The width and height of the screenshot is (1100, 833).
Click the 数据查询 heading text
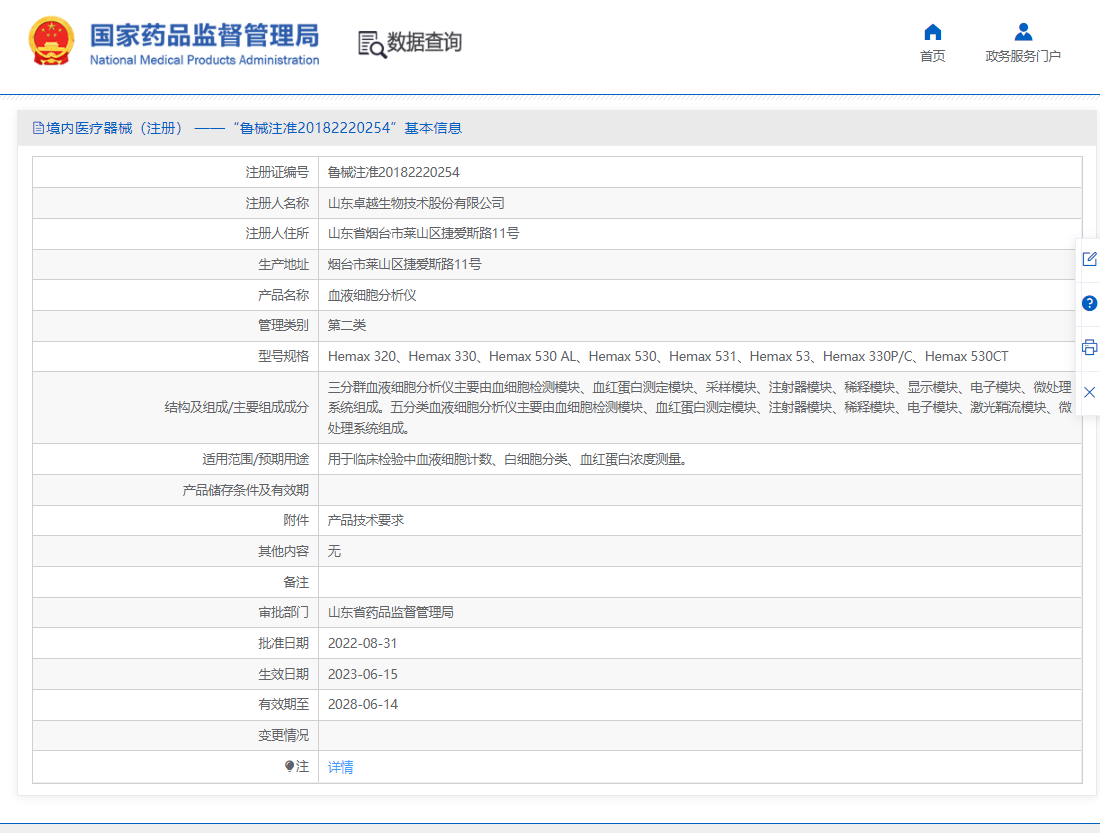pyautogui.click(x=424, y=42)
